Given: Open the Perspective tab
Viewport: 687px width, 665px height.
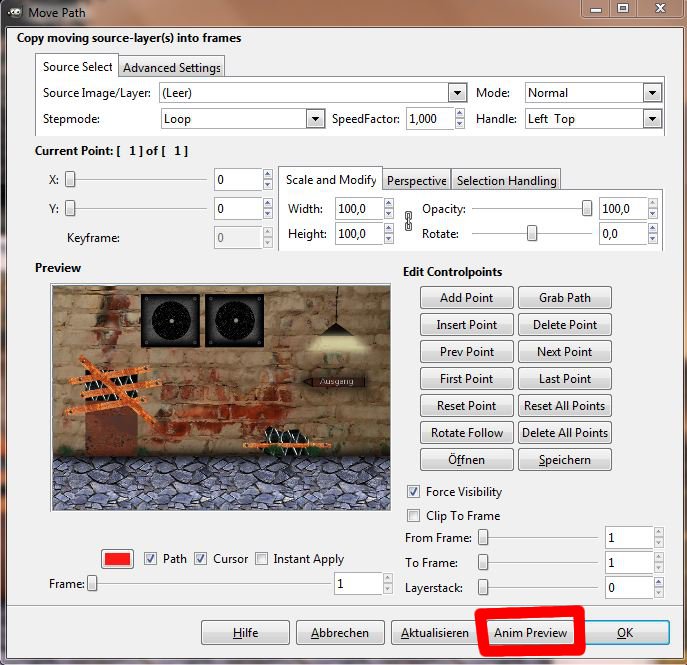Looking at the screenshot, I should (417, 180).
